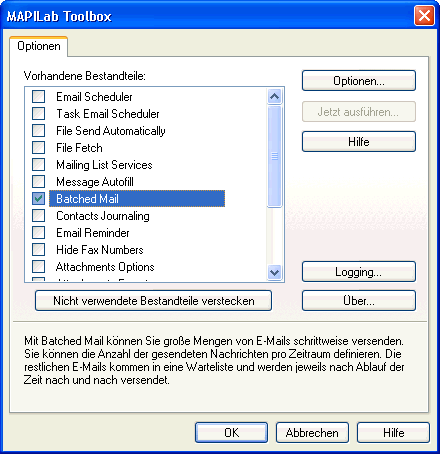
Task: Enable the Email Scheduler checkbox
Action: pos(38,97)
